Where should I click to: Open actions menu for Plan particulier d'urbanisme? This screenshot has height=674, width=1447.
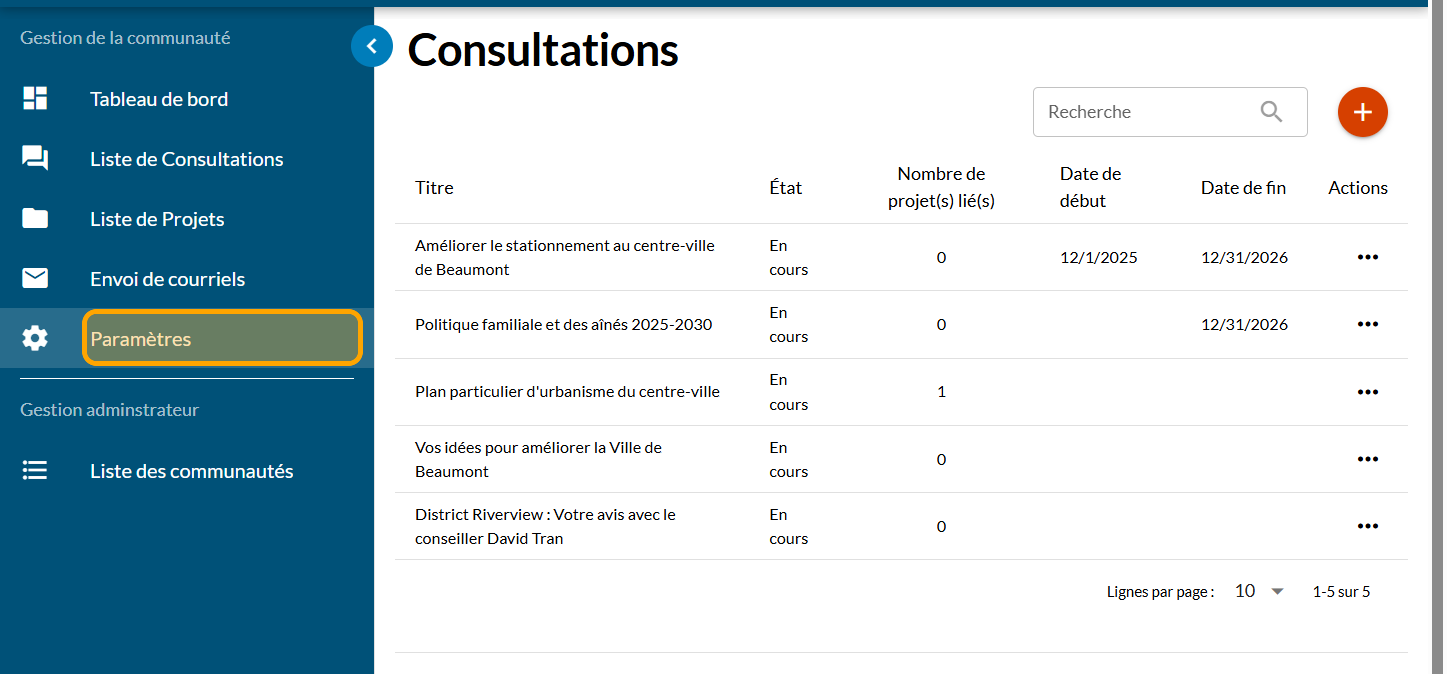click(1367, 392)
